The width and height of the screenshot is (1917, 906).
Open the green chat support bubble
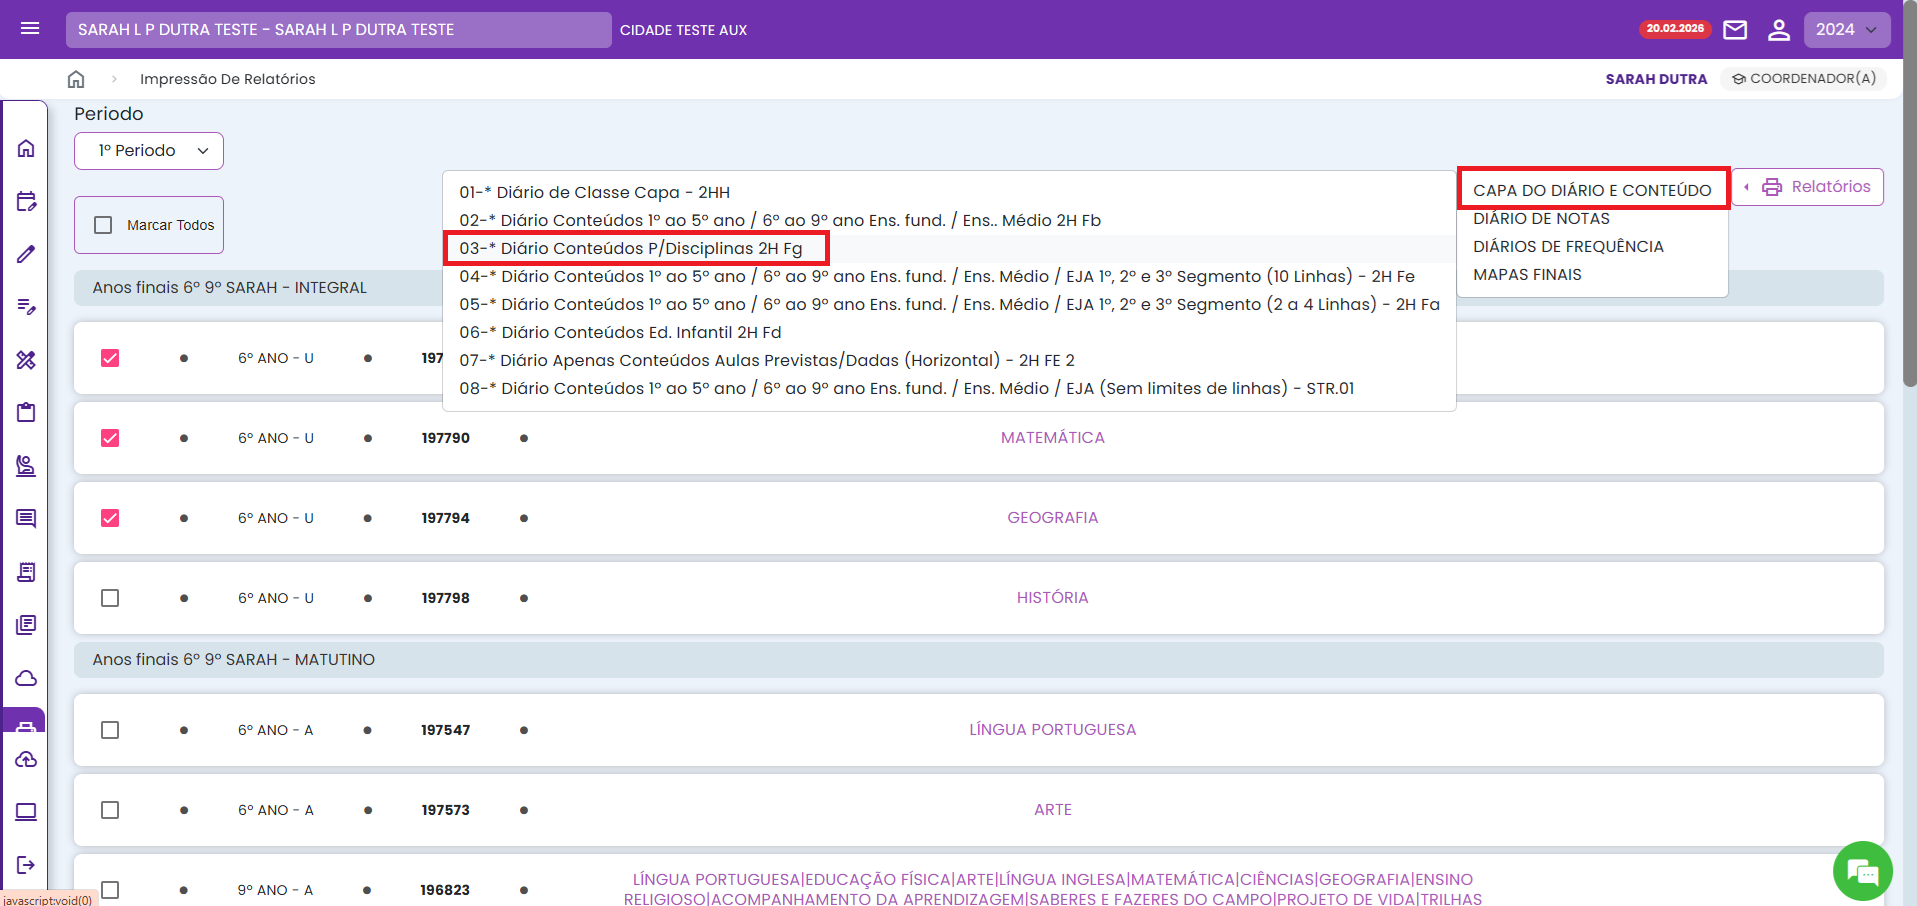point(1862,871)
